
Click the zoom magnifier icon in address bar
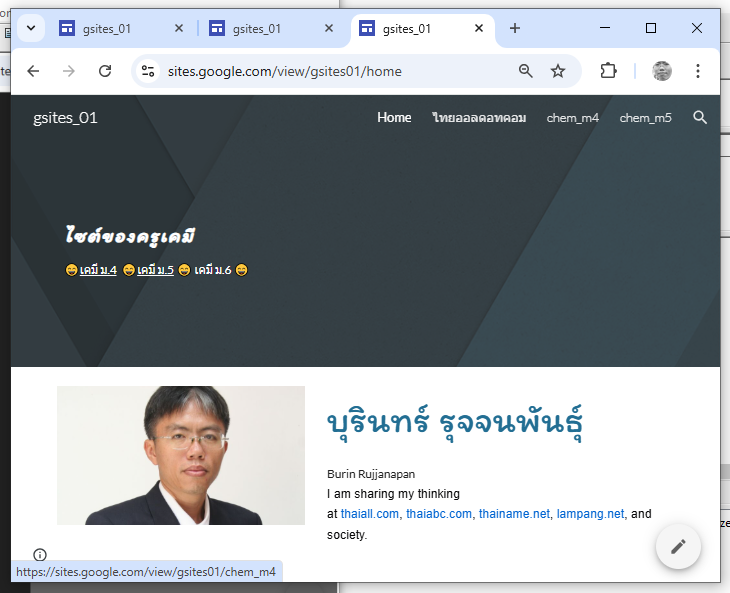526,71
